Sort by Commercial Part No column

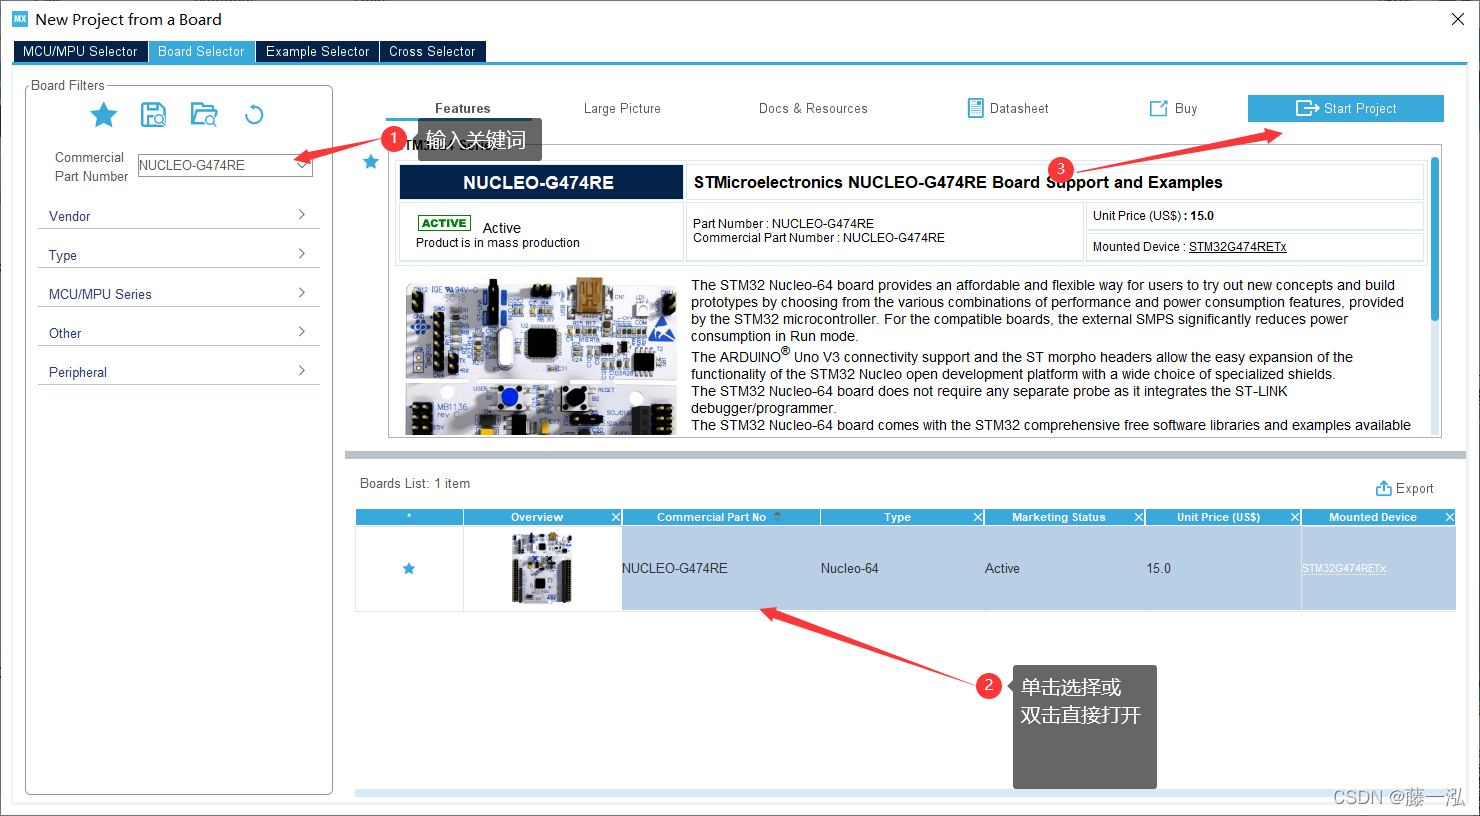[720, 517]
